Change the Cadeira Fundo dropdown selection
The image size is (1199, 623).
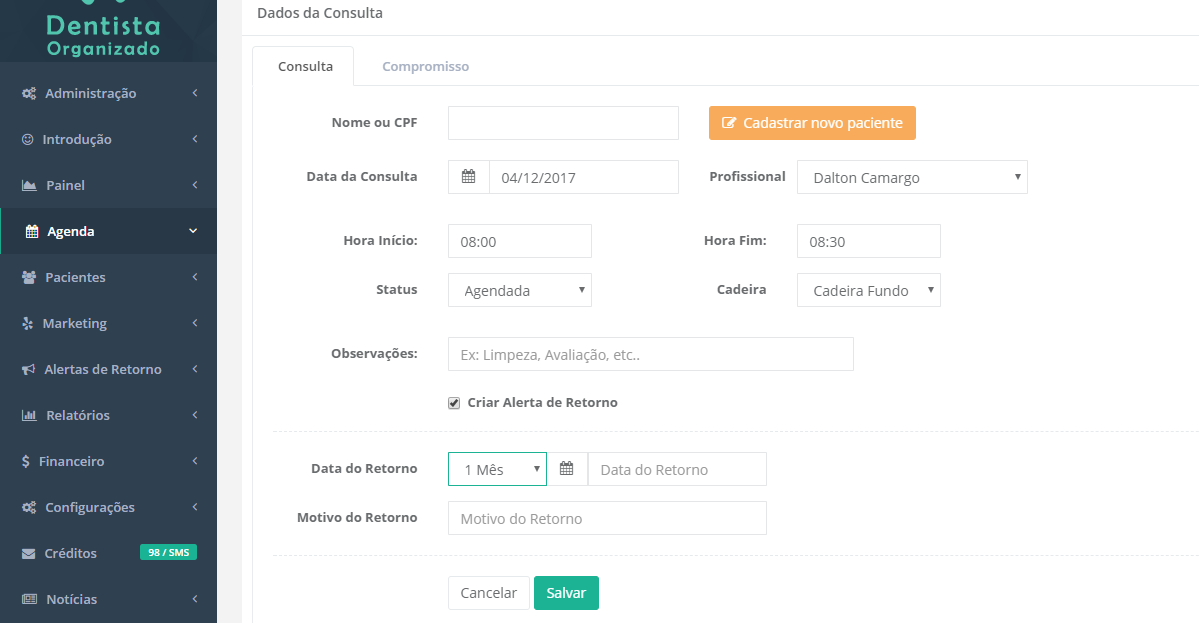(867, 290)
